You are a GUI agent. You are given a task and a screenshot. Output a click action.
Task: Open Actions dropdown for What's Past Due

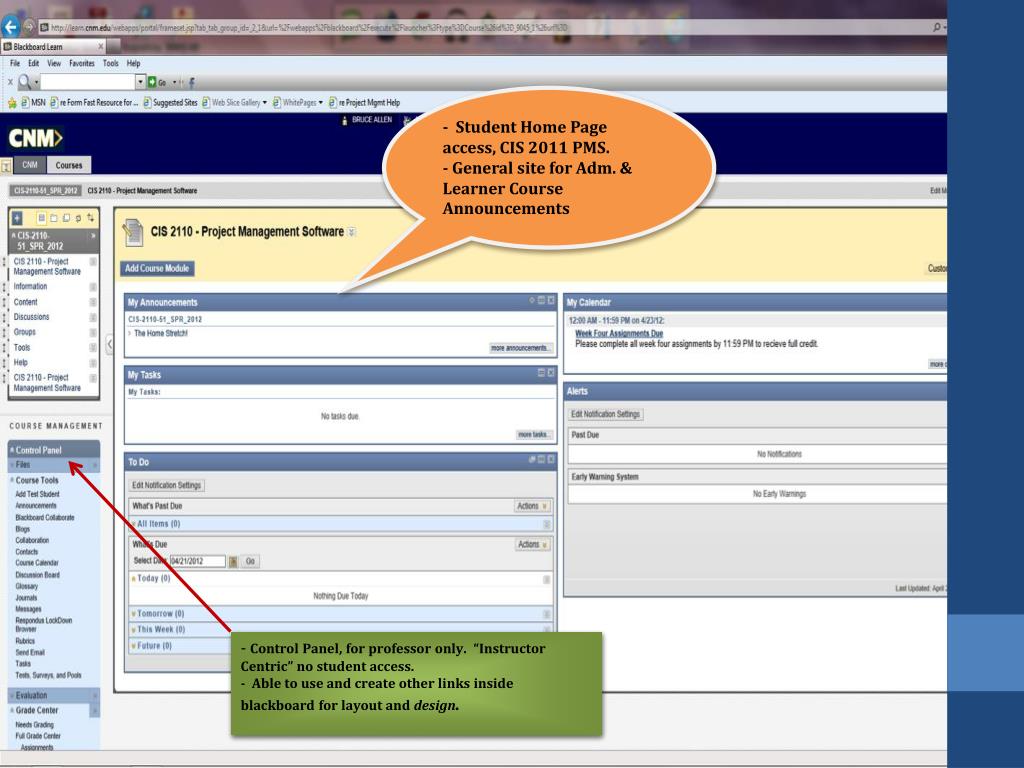pos(532,506)
